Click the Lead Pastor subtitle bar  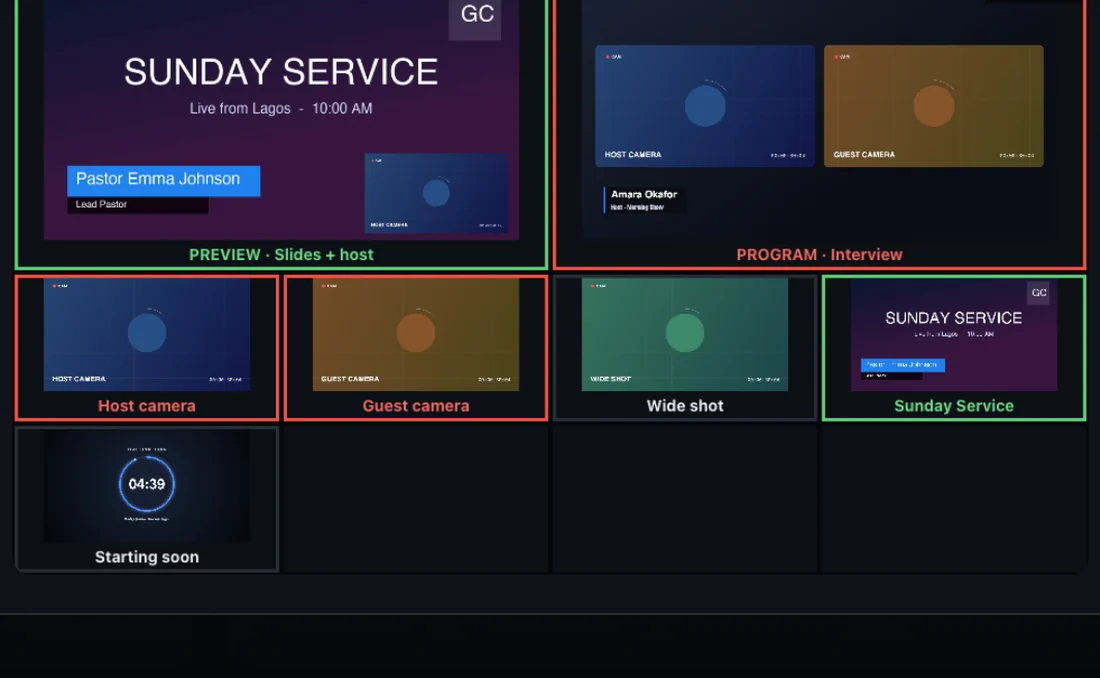click(x=138, y=204)
